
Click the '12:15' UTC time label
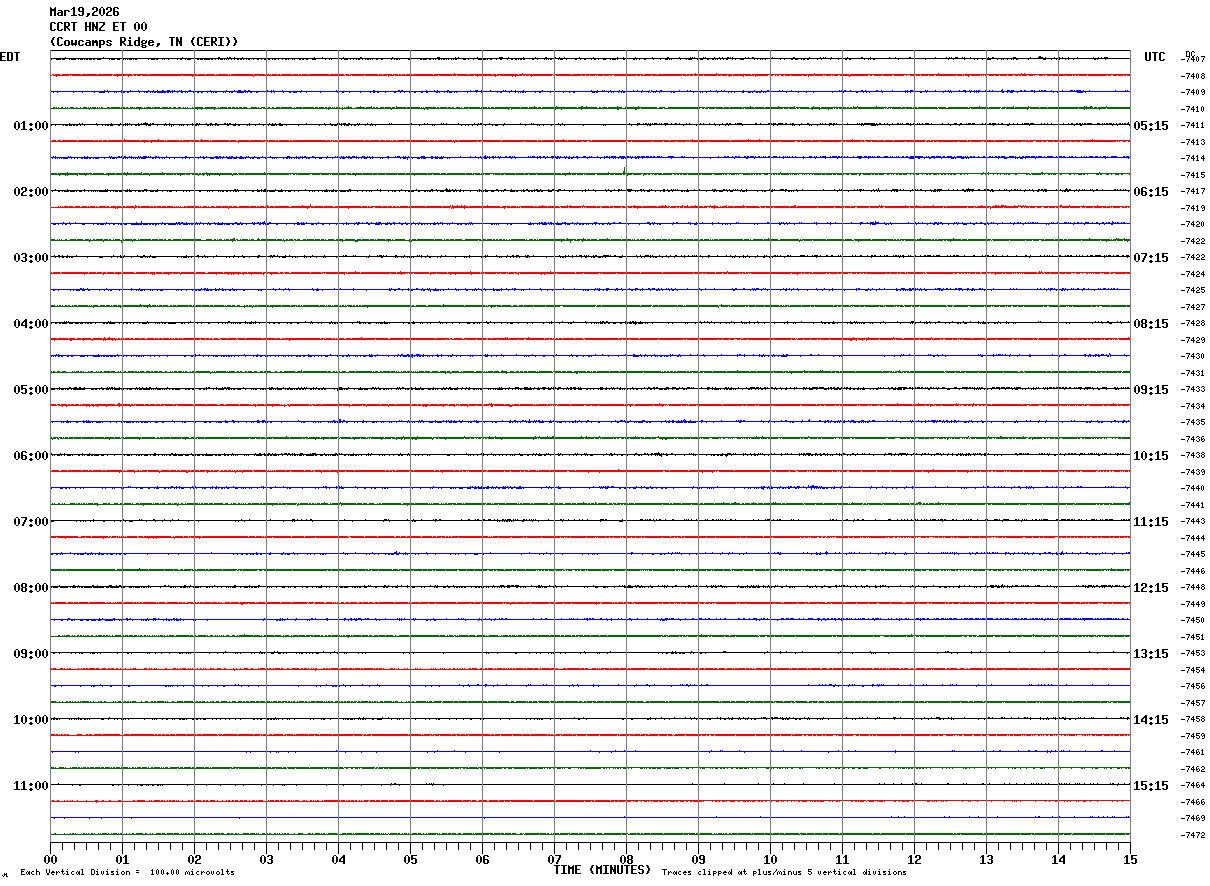click(1151, 588)
